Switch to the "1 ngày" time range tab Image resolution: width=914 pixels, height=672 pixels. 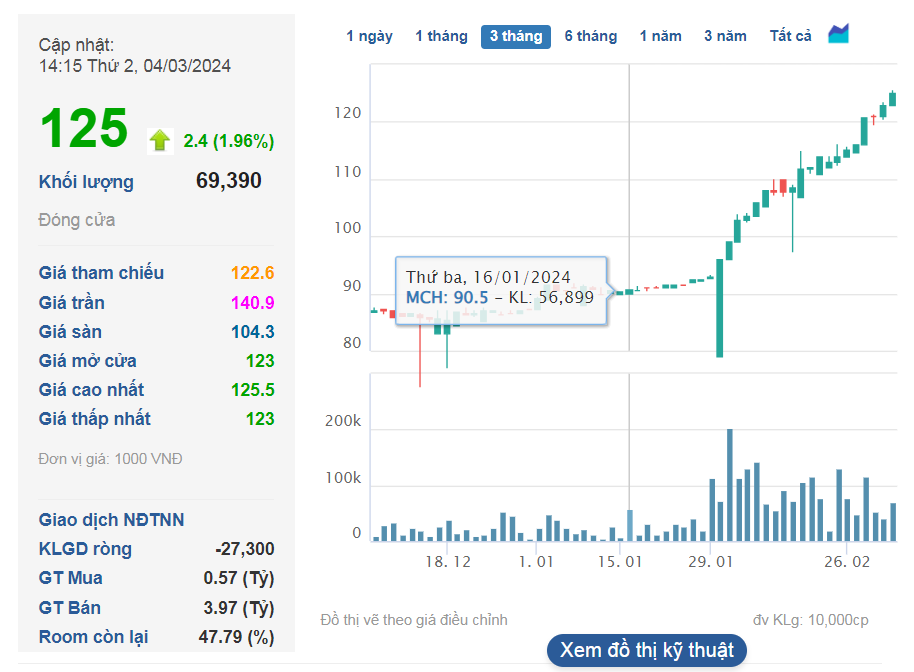tap(367, 34)
